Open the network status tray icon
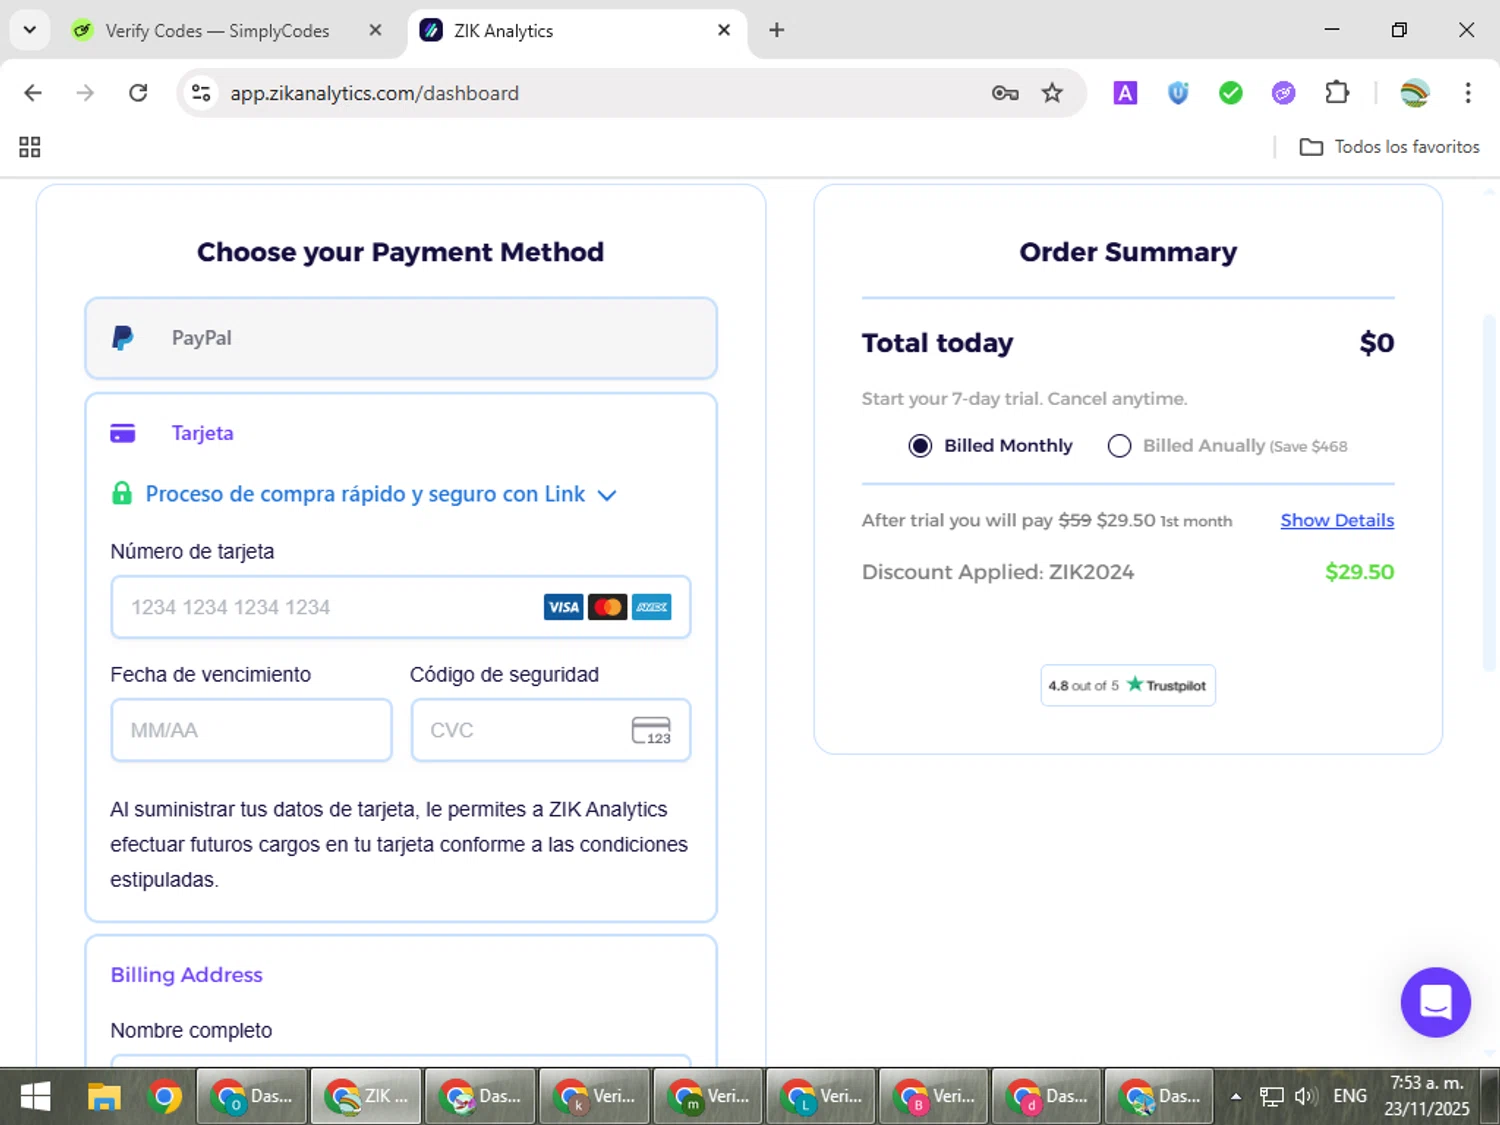Image resolution: width=1500 pixels, height=1125 pixels. pyautogui.click(x=1271, y=1097)
